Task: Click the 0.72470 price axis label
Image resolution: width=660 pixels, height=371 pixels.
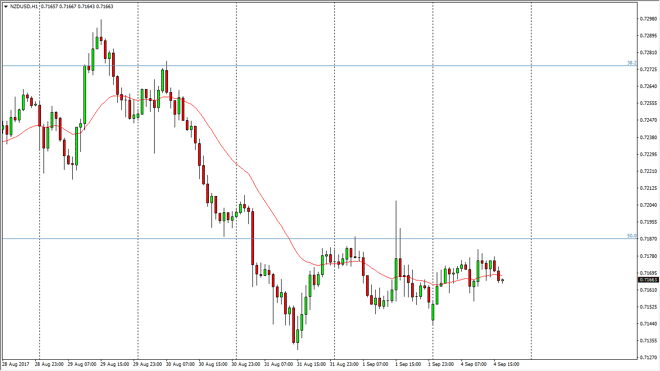Action: tap(648, 120)
